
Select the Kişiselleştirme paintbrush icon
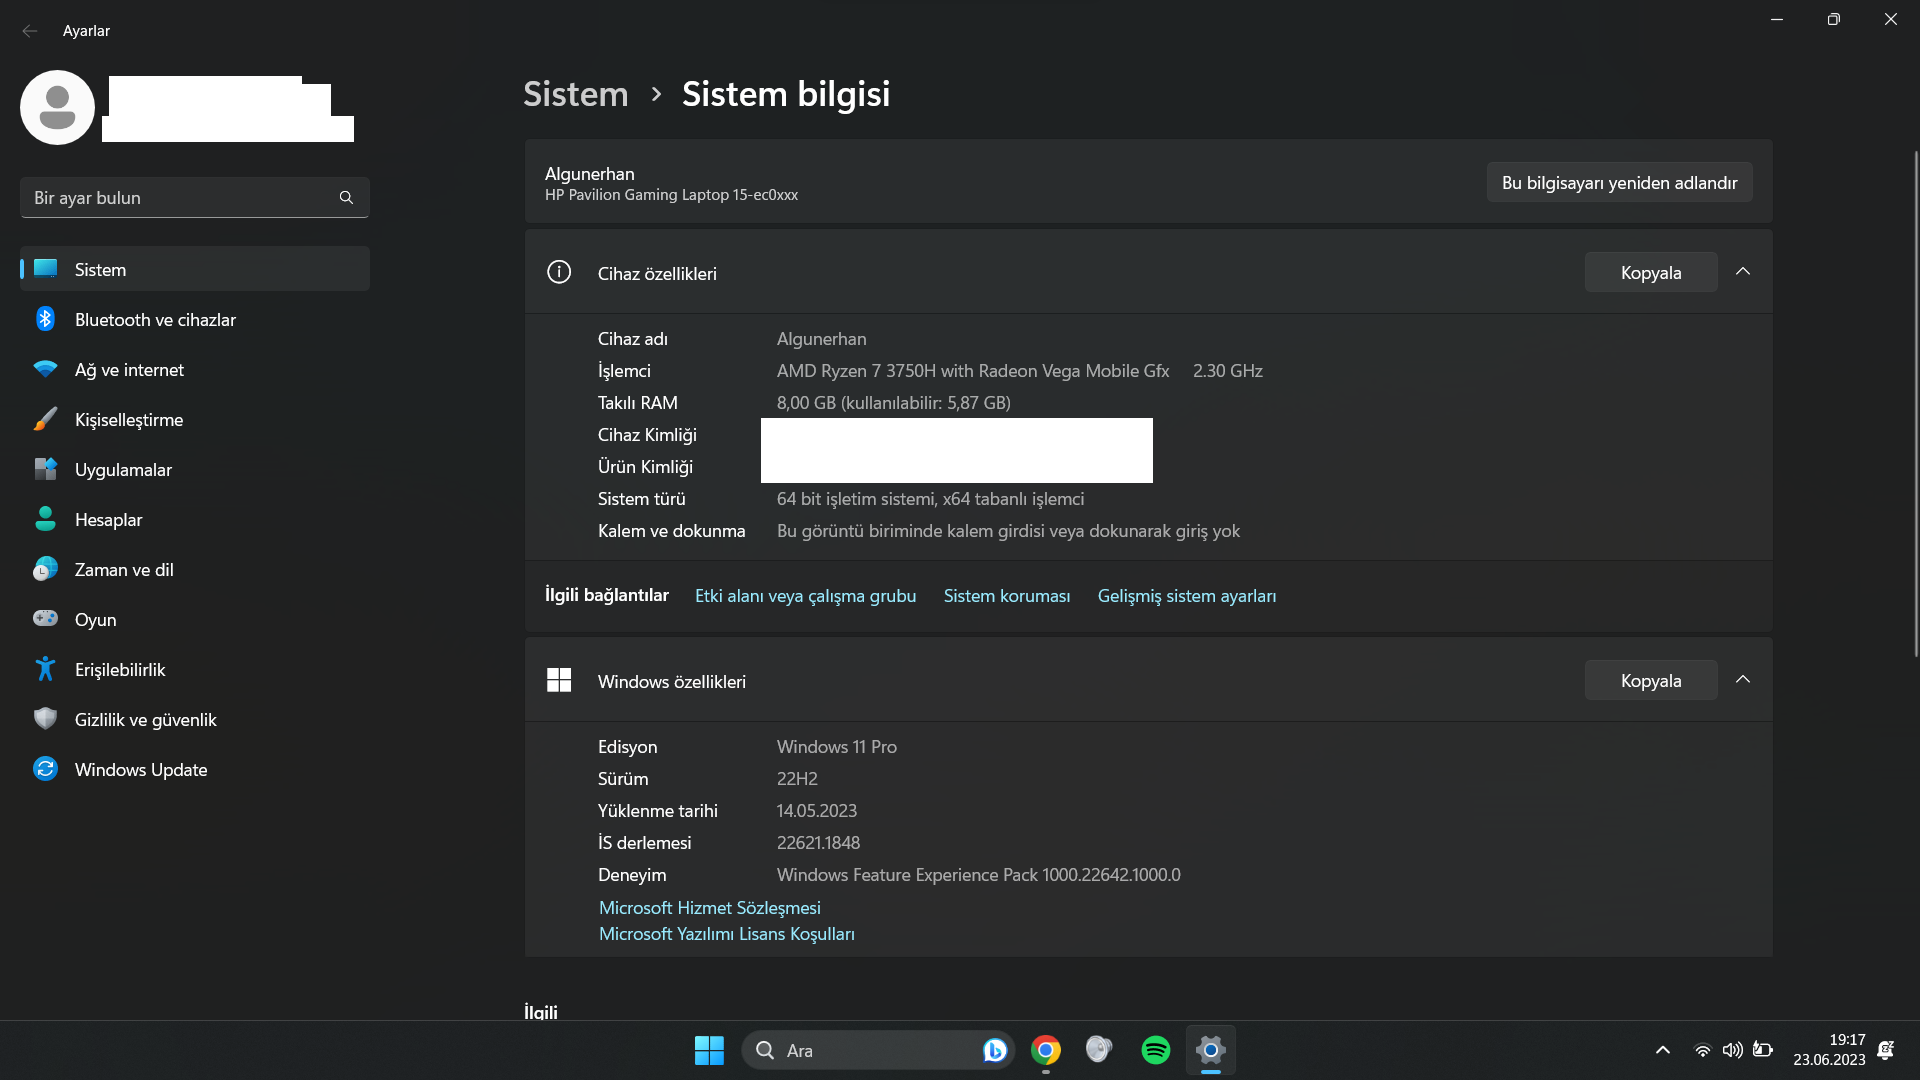[x=45, y=419]
